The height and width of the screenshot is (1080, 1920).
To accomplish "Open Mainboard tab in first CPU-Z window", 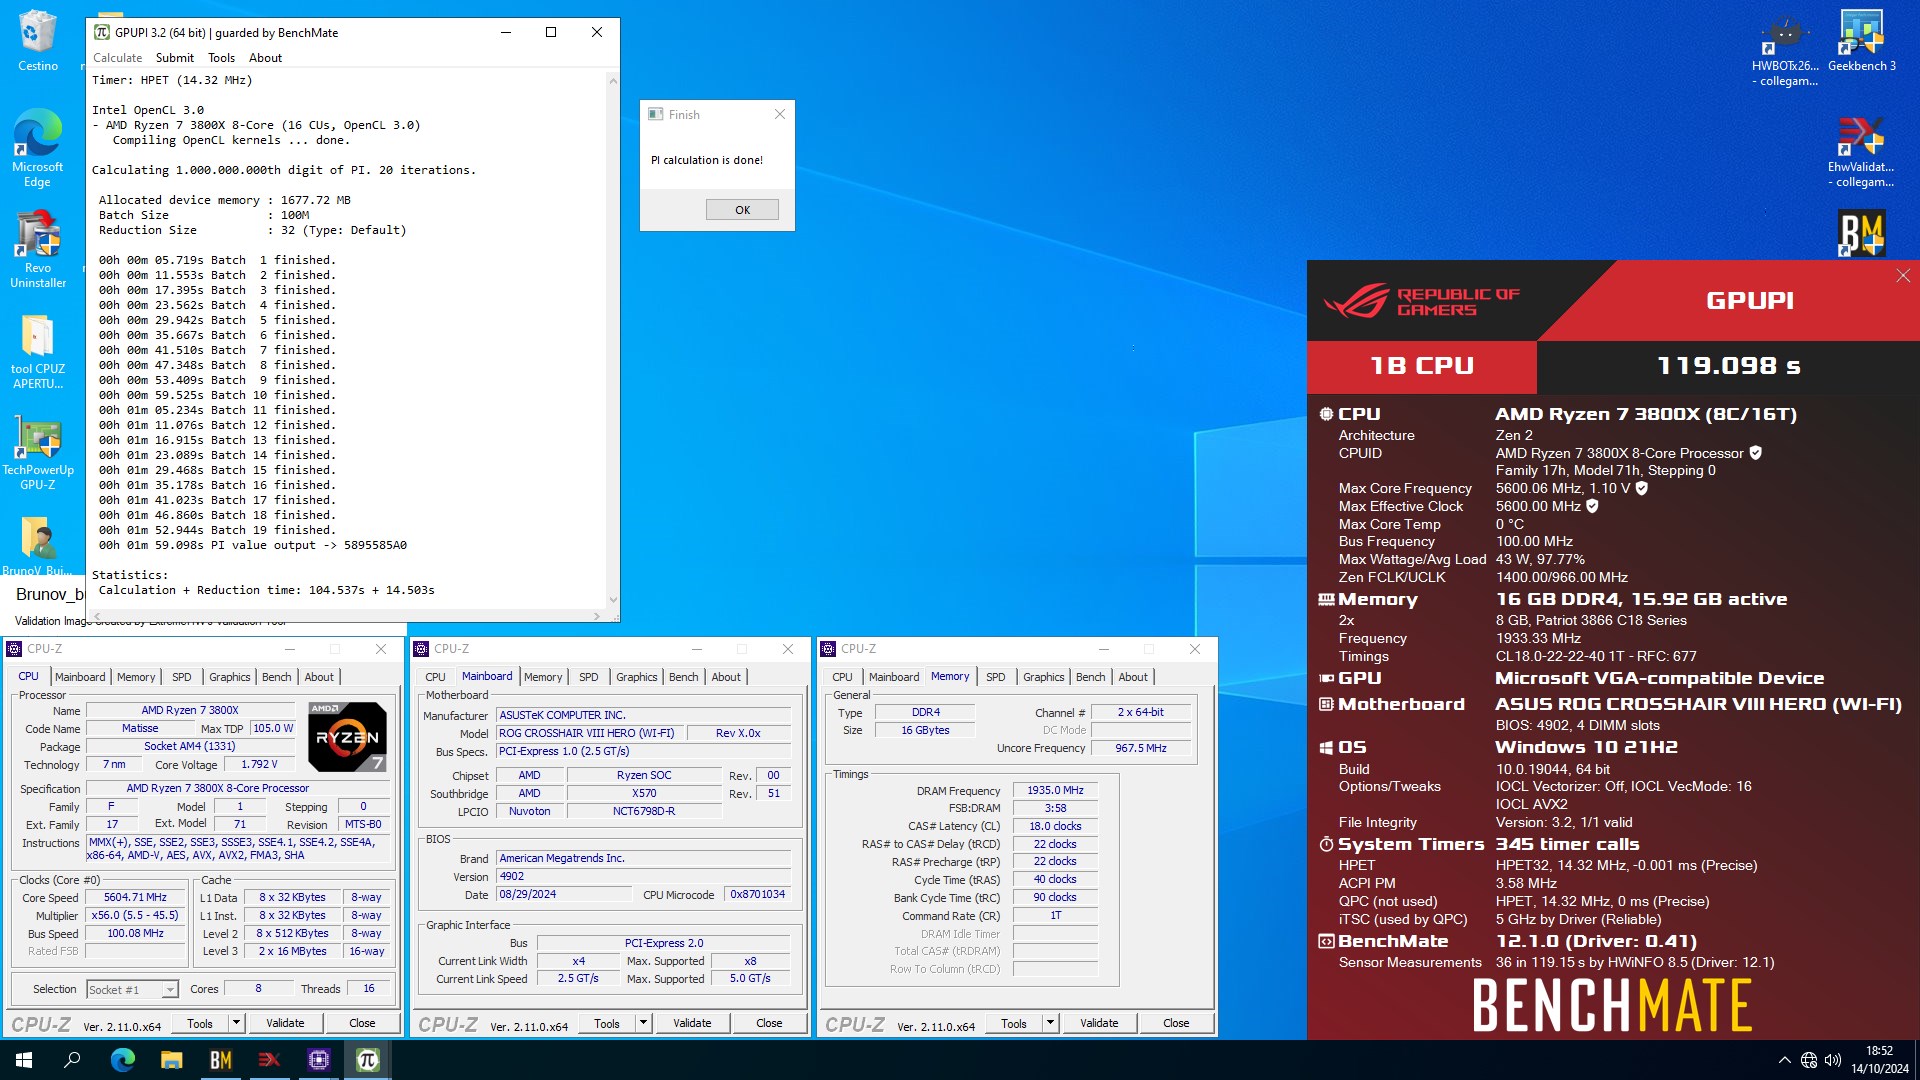I will click(80, 677).
